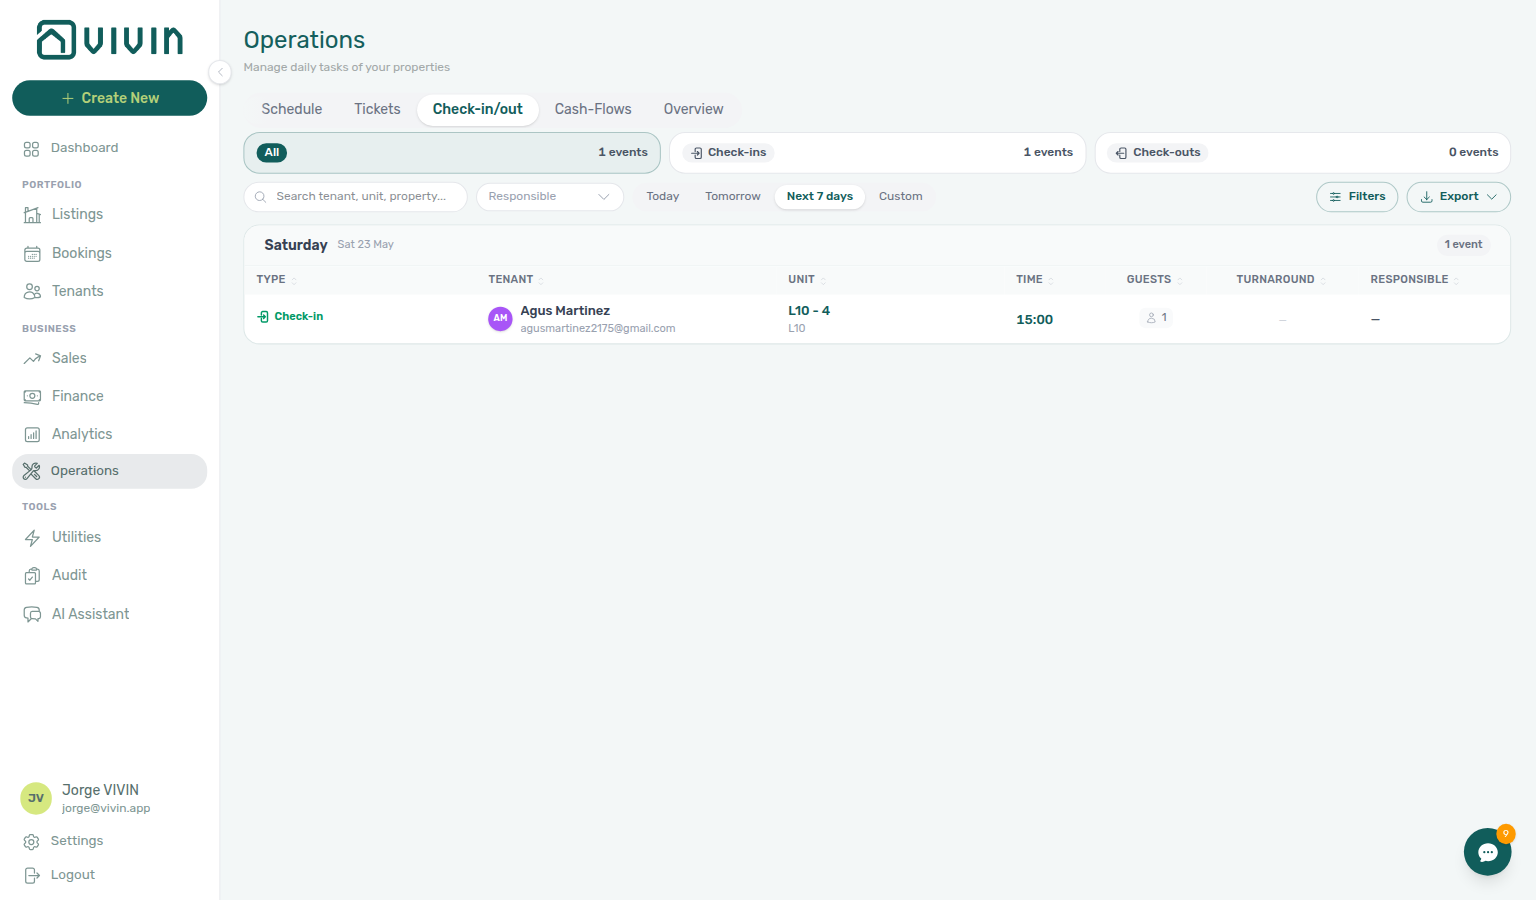This screenshot has height=900, width=1536.
Task: Open Utilities tool
Action: [x=77, y=537]
